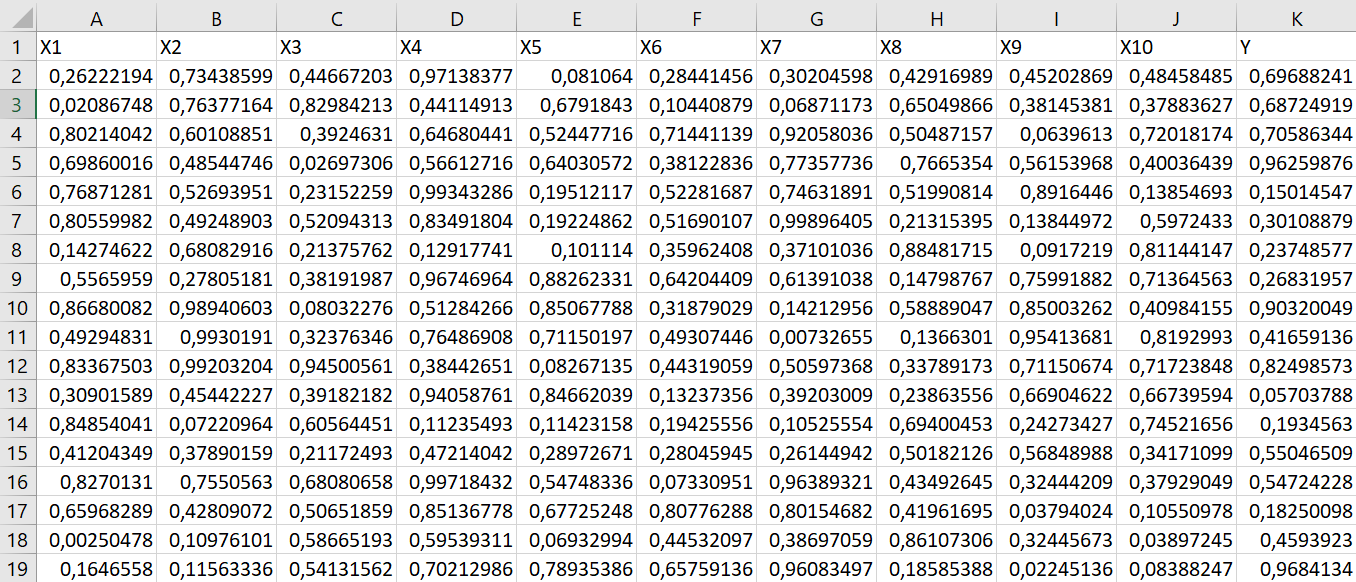Click the Select All corner triangle
Viewport: 1356px width, 582px height.
pos(18,18)
